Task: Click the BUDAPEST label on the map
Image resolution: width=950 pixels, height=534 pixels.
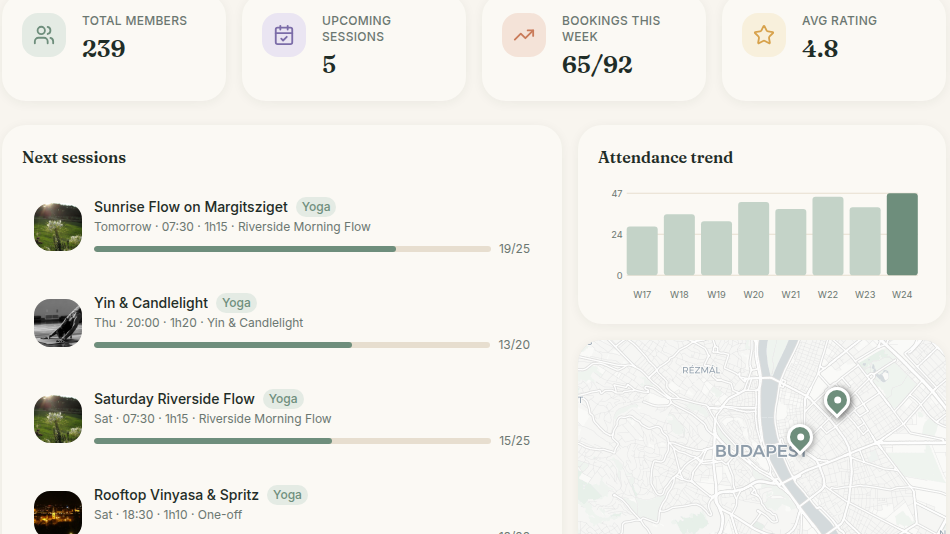Action: [x=760, y=451]
